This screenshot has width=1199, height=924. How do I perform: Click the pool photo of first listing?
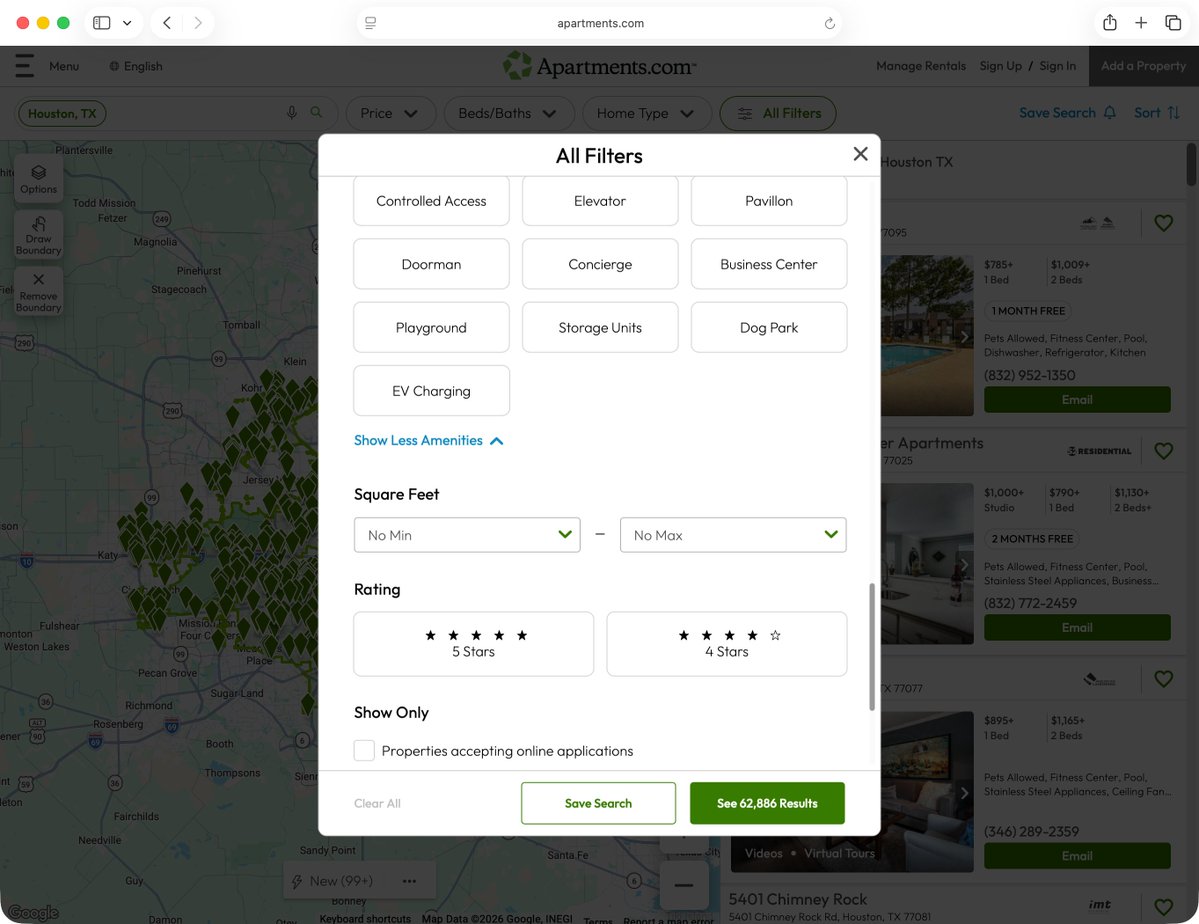tap(927, 335)
